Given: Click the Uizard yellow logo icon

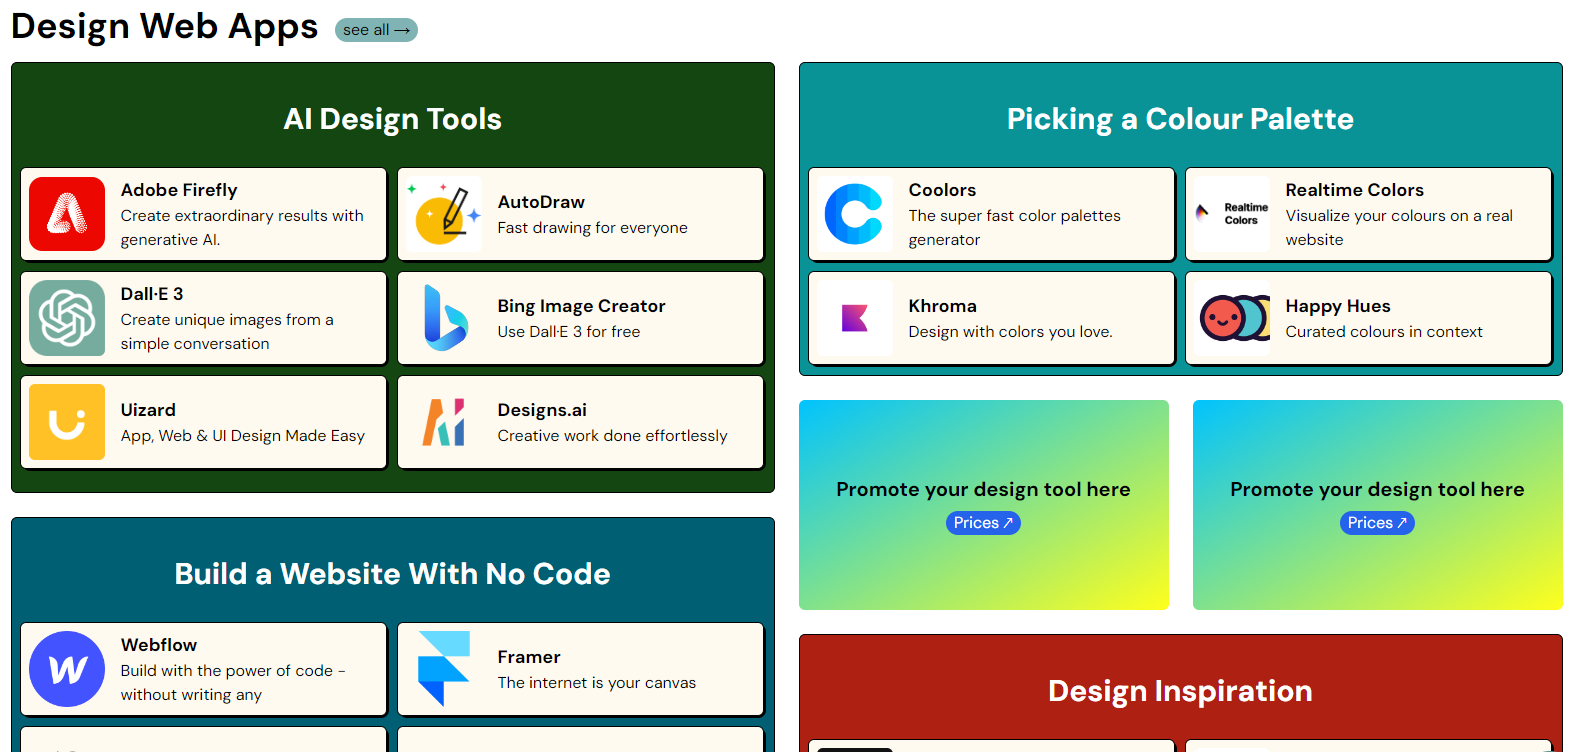Looking at the screenshot, I should [x=67, y=422].
